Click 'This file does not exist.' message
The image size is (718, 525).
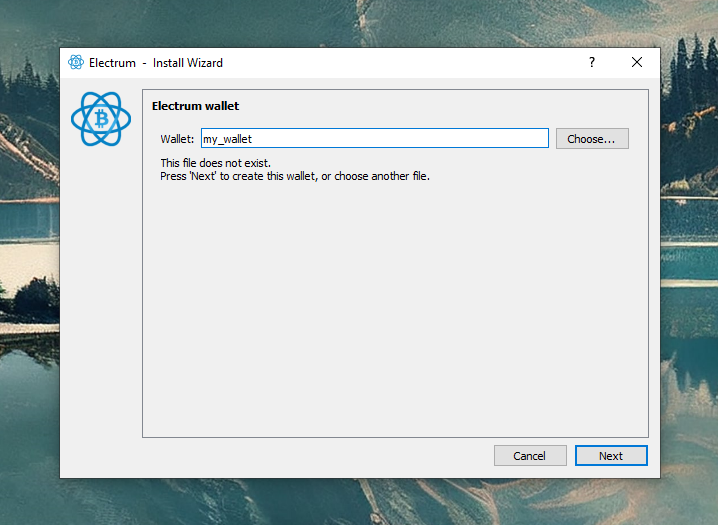215,163
